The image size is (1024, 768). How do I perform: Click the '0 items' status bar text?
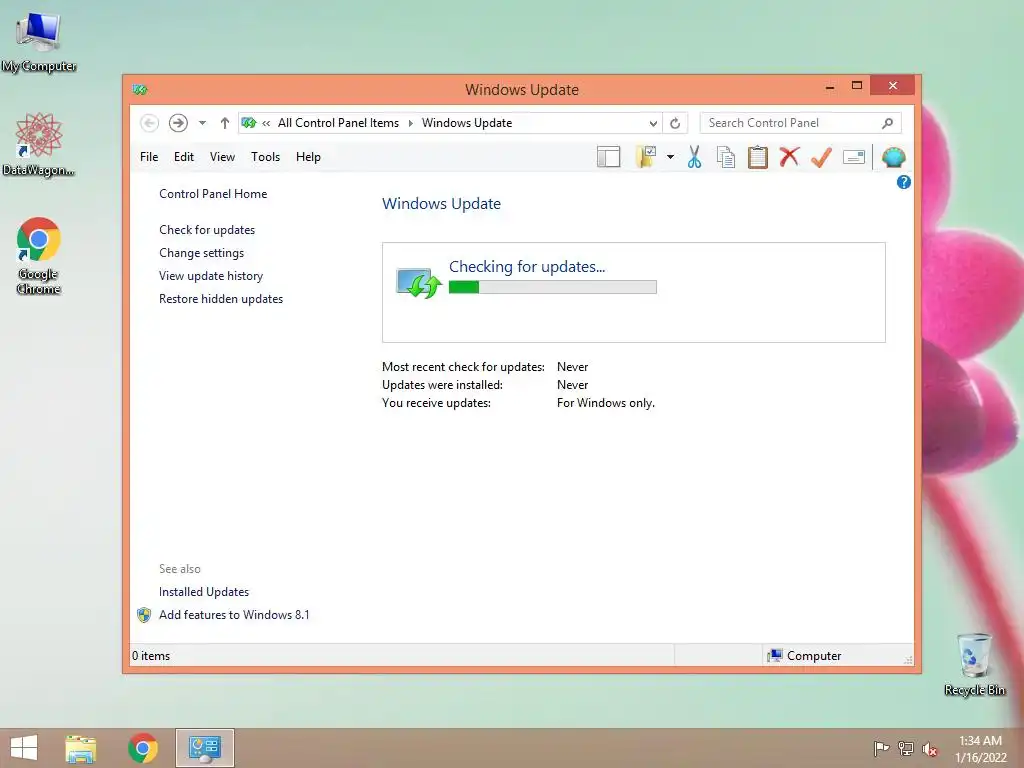(x=151, y=656)
